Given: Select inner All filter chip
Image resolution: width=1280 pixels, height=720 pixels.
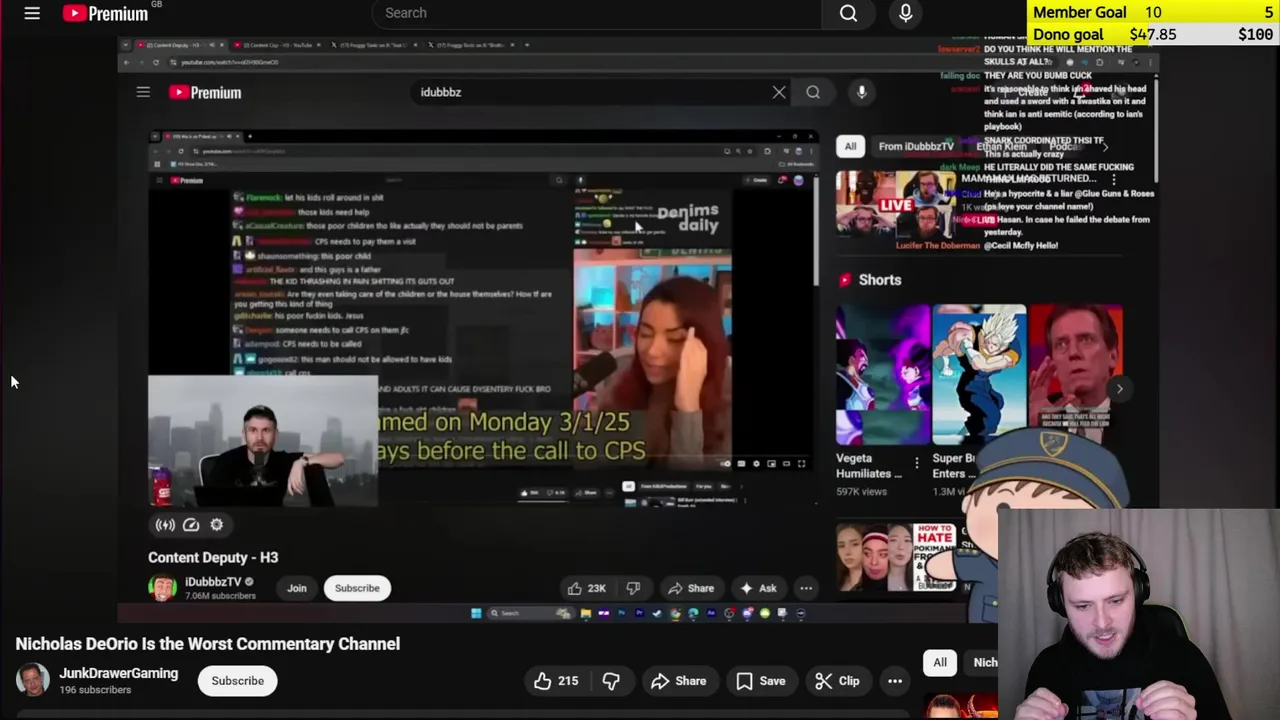Looking at the screenshot, I should click(x=850, y=146).
